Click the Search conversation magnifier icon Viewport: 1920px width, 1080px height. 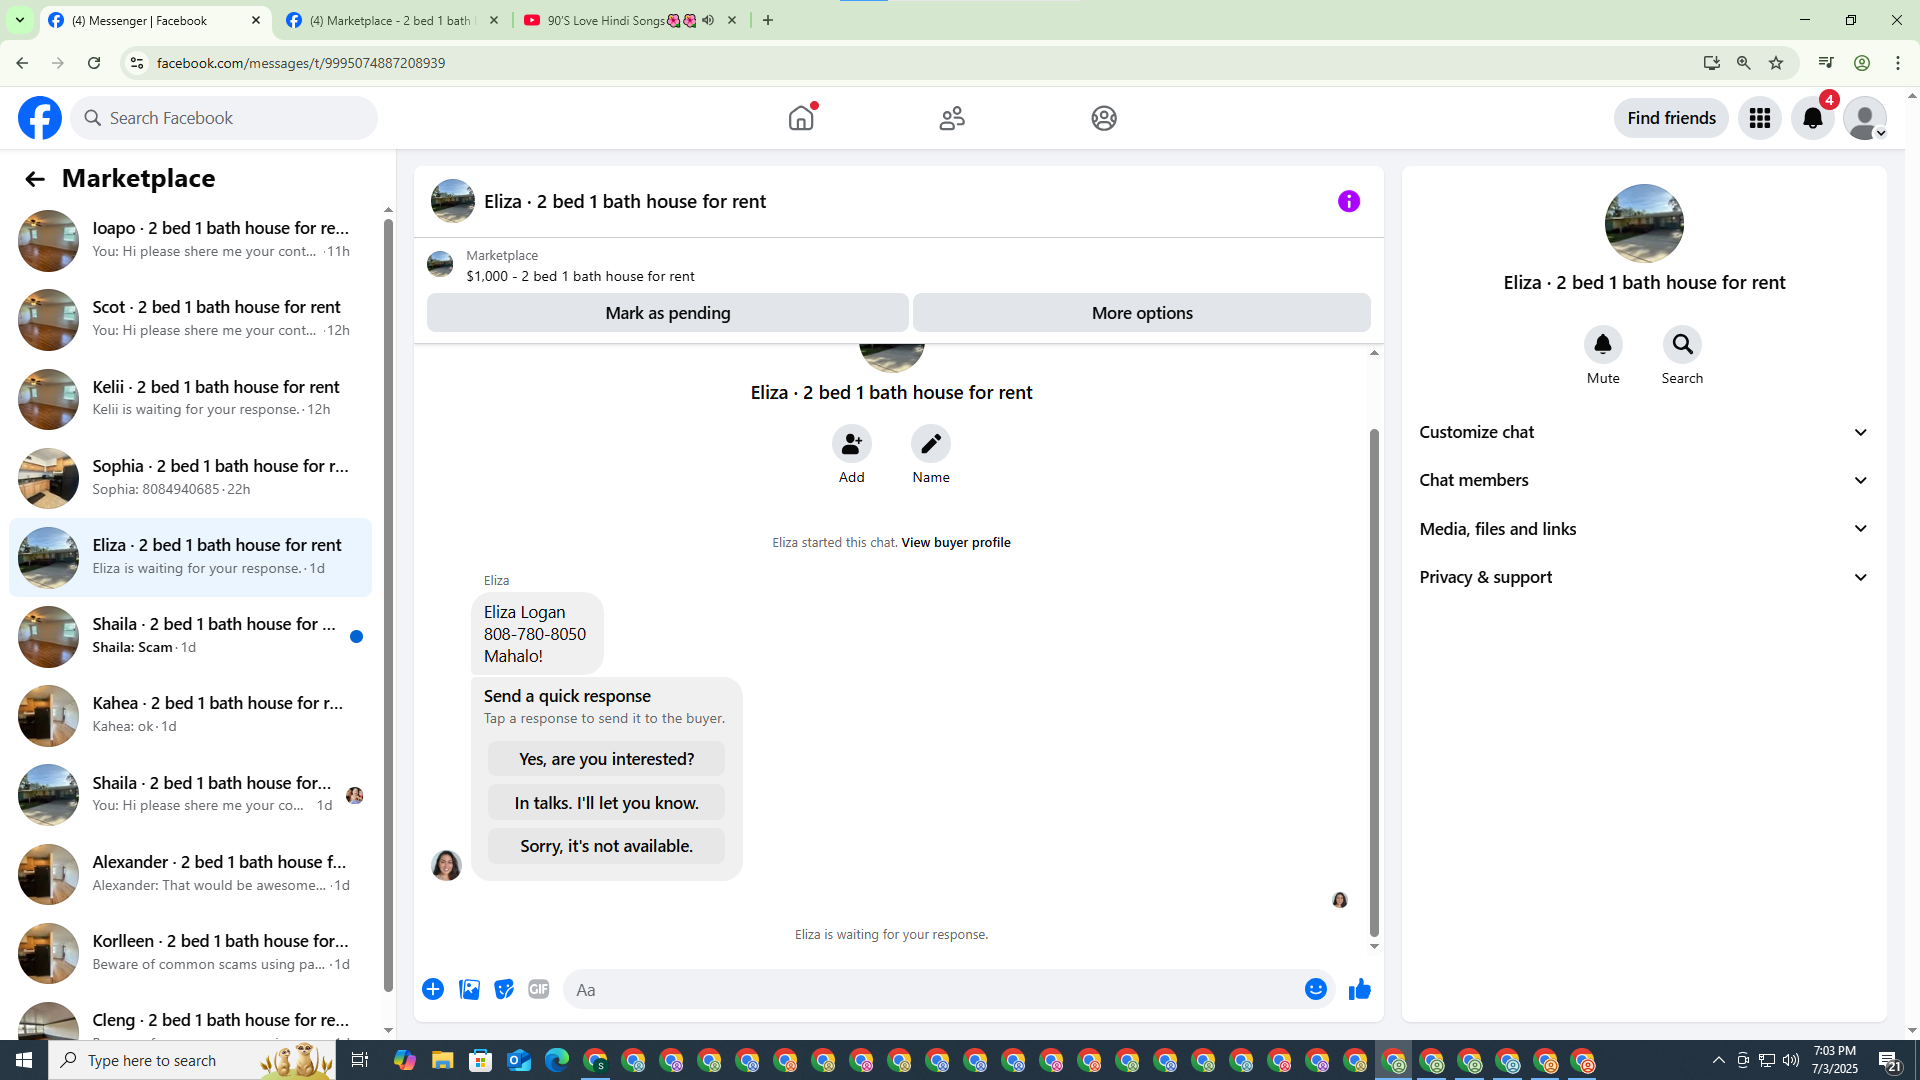tap(1682, 345)
